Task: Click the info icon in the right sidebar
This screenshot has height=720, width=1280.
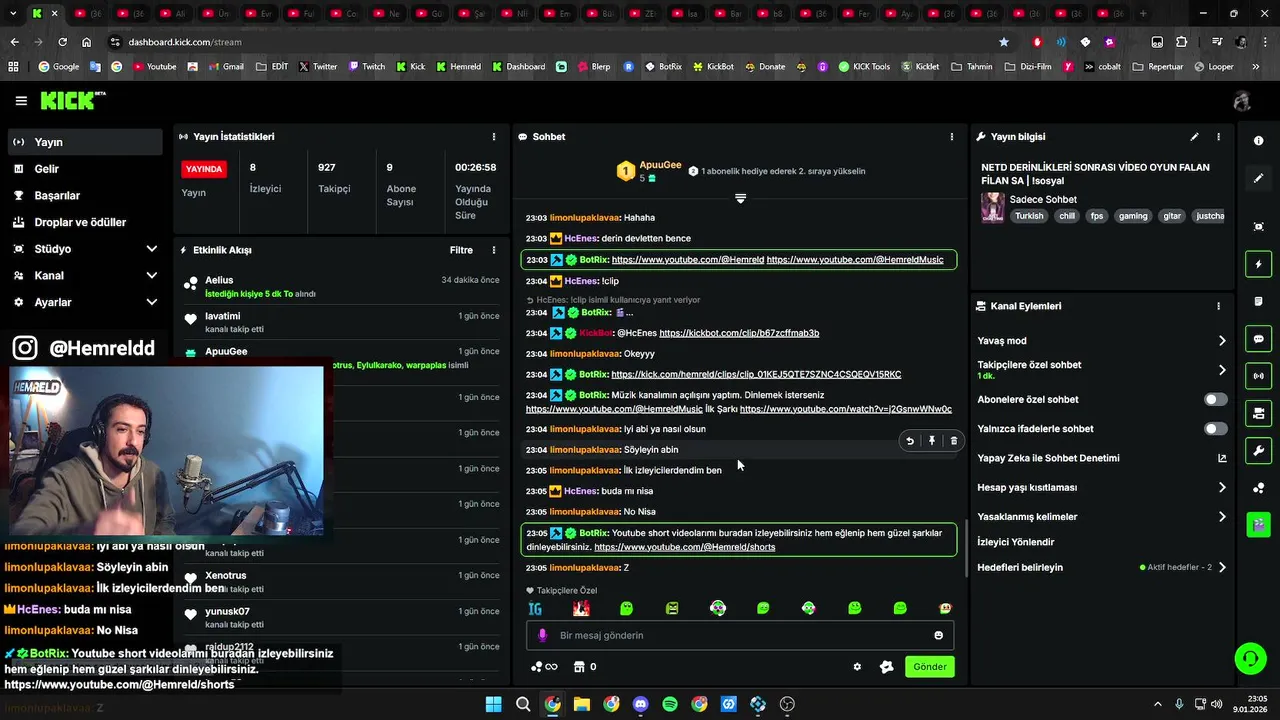Action: click(x=1258, y=141)
